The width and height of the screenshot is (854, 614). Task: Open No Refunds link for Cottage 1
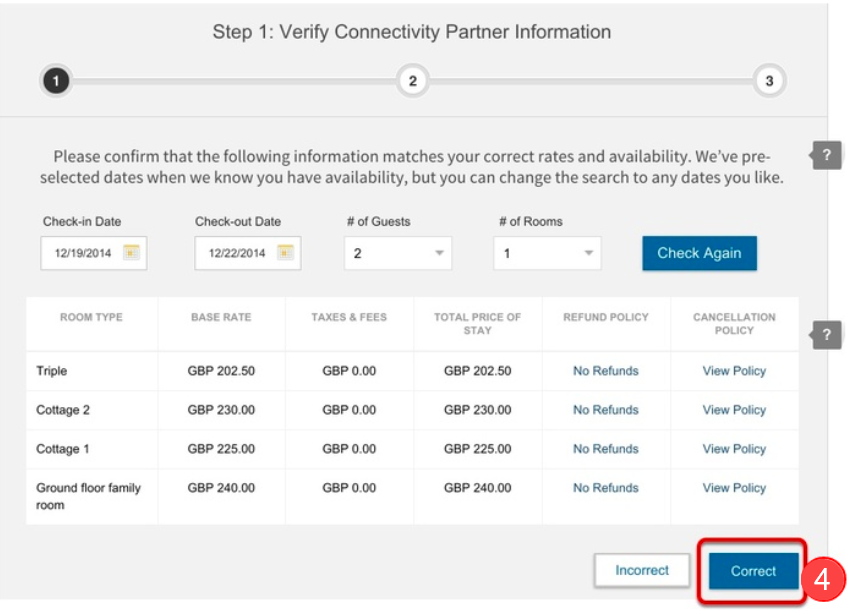(605, 449)
